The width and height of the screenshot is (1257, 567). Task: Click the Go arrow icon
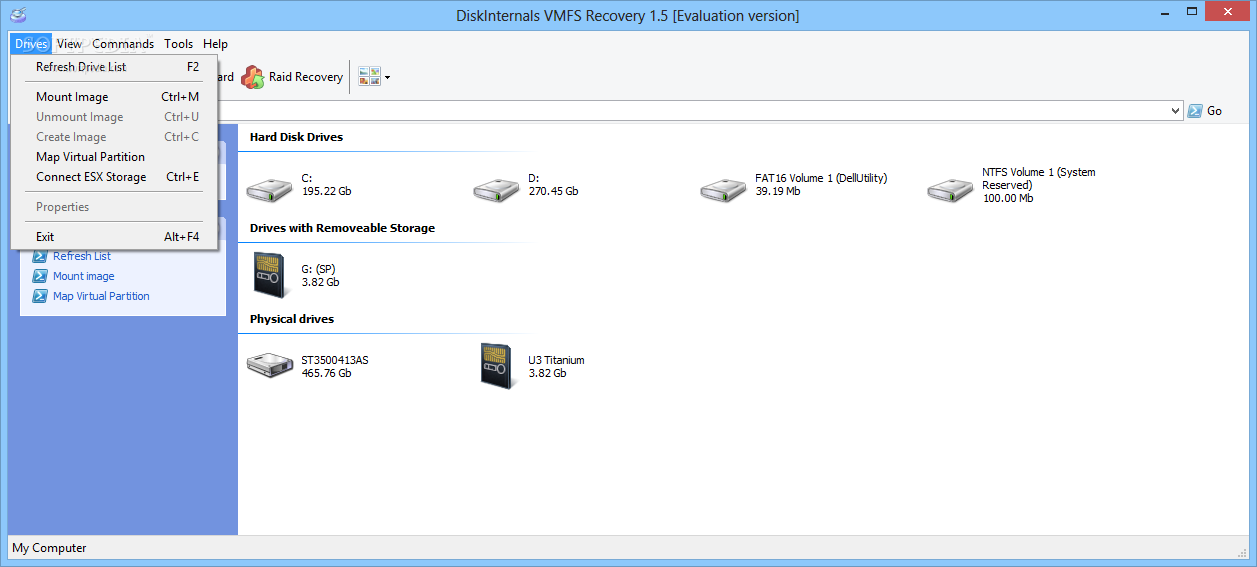[1194, 111]
